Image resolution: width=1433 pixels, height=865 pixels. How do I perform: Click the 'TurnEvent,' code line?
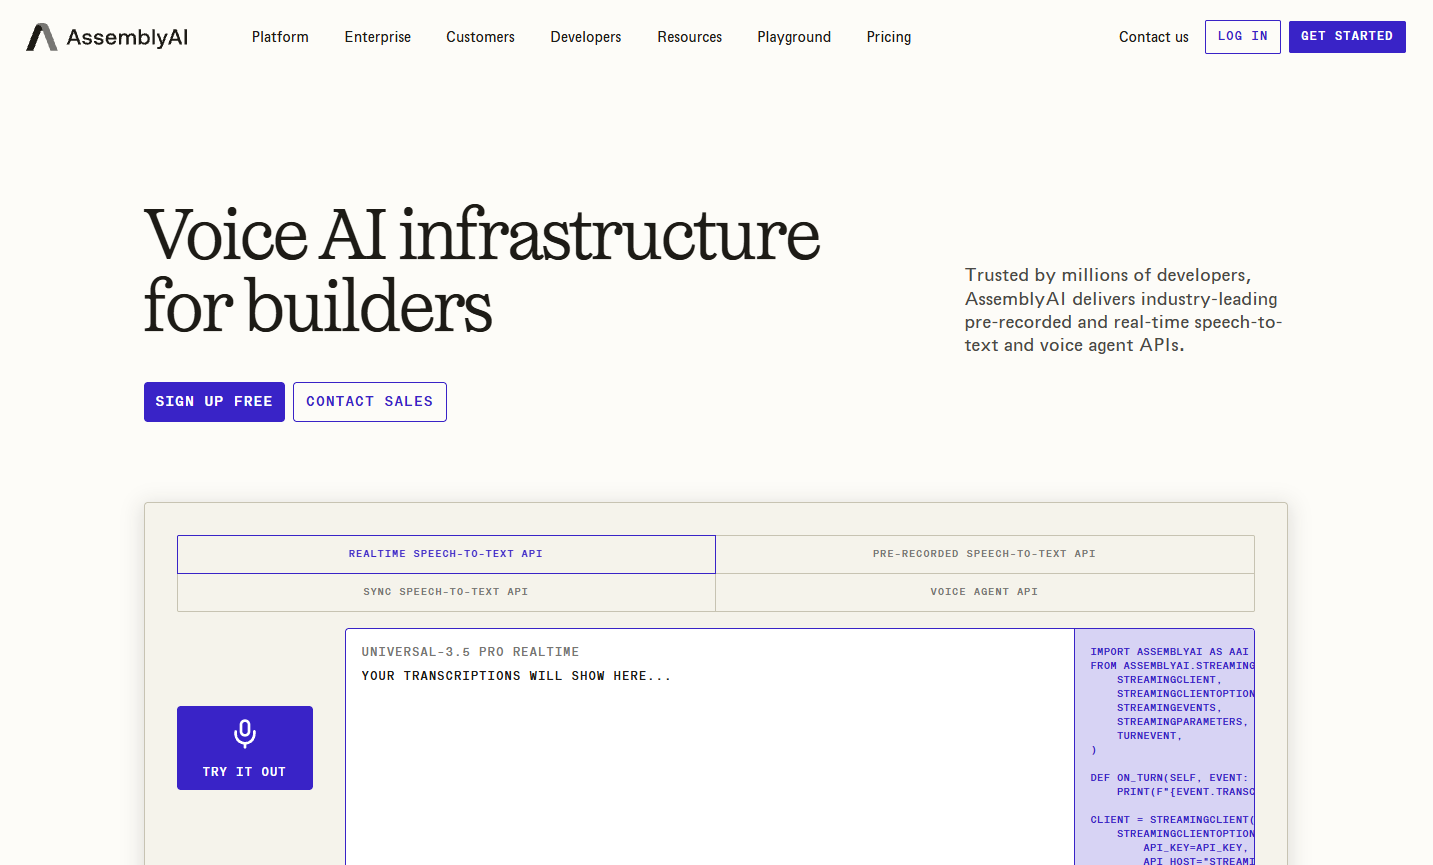point(1149,736)
